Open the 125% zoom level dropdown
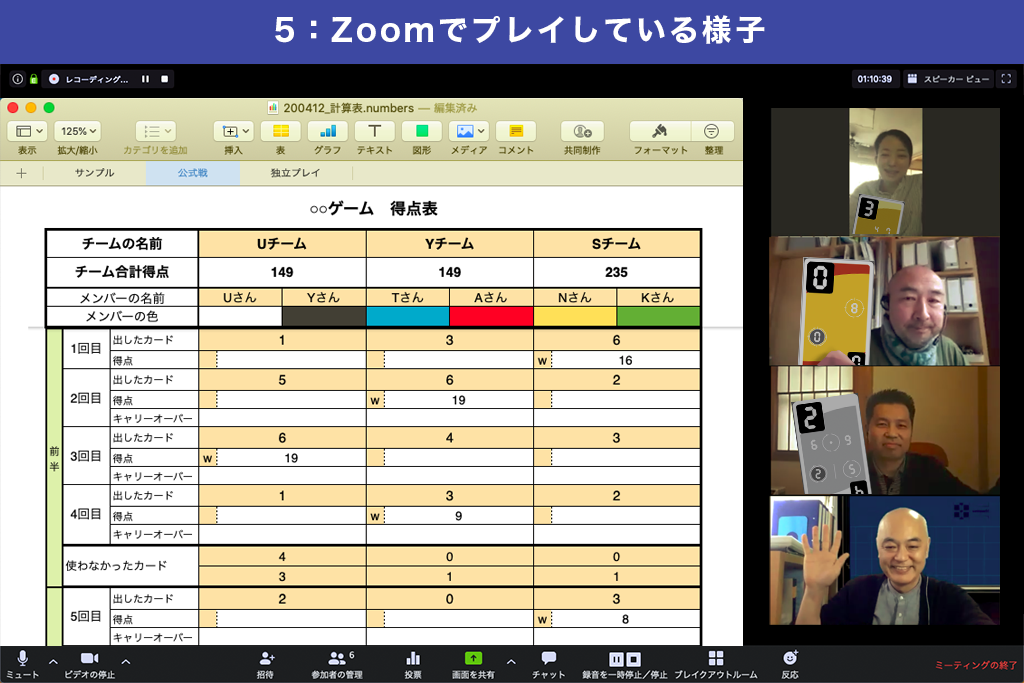1024x683 pixels. coord(78,131)
